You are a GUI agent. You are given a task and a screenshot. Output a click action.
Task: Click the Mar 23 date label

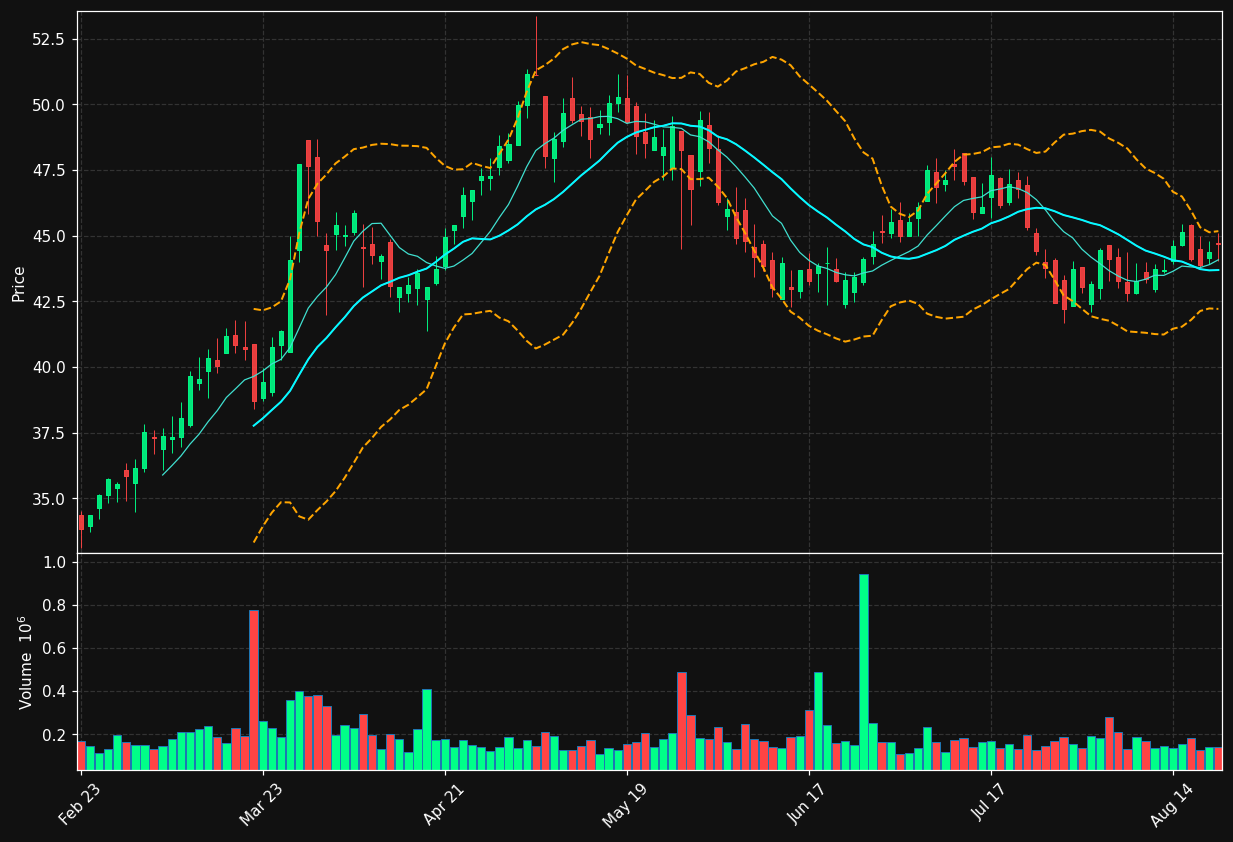click(261, 805)
